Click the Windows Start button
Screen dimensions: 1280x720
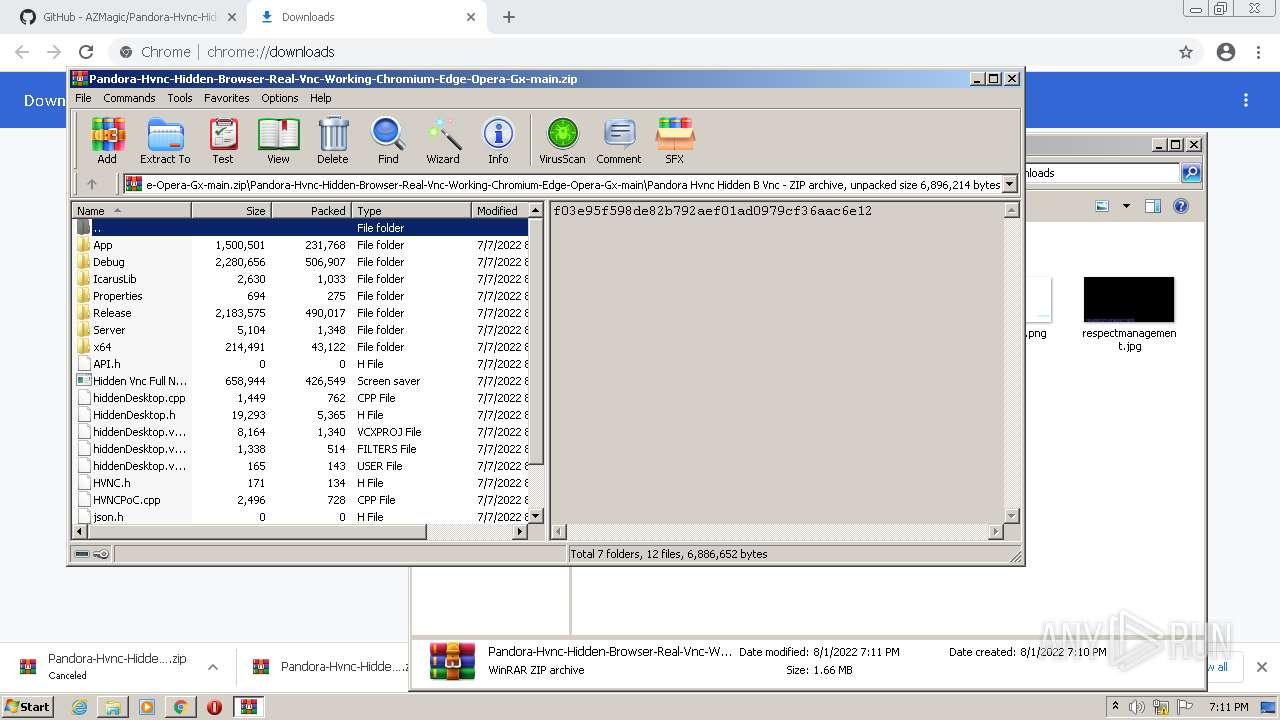pyautogui.click(x=28, y=706)
